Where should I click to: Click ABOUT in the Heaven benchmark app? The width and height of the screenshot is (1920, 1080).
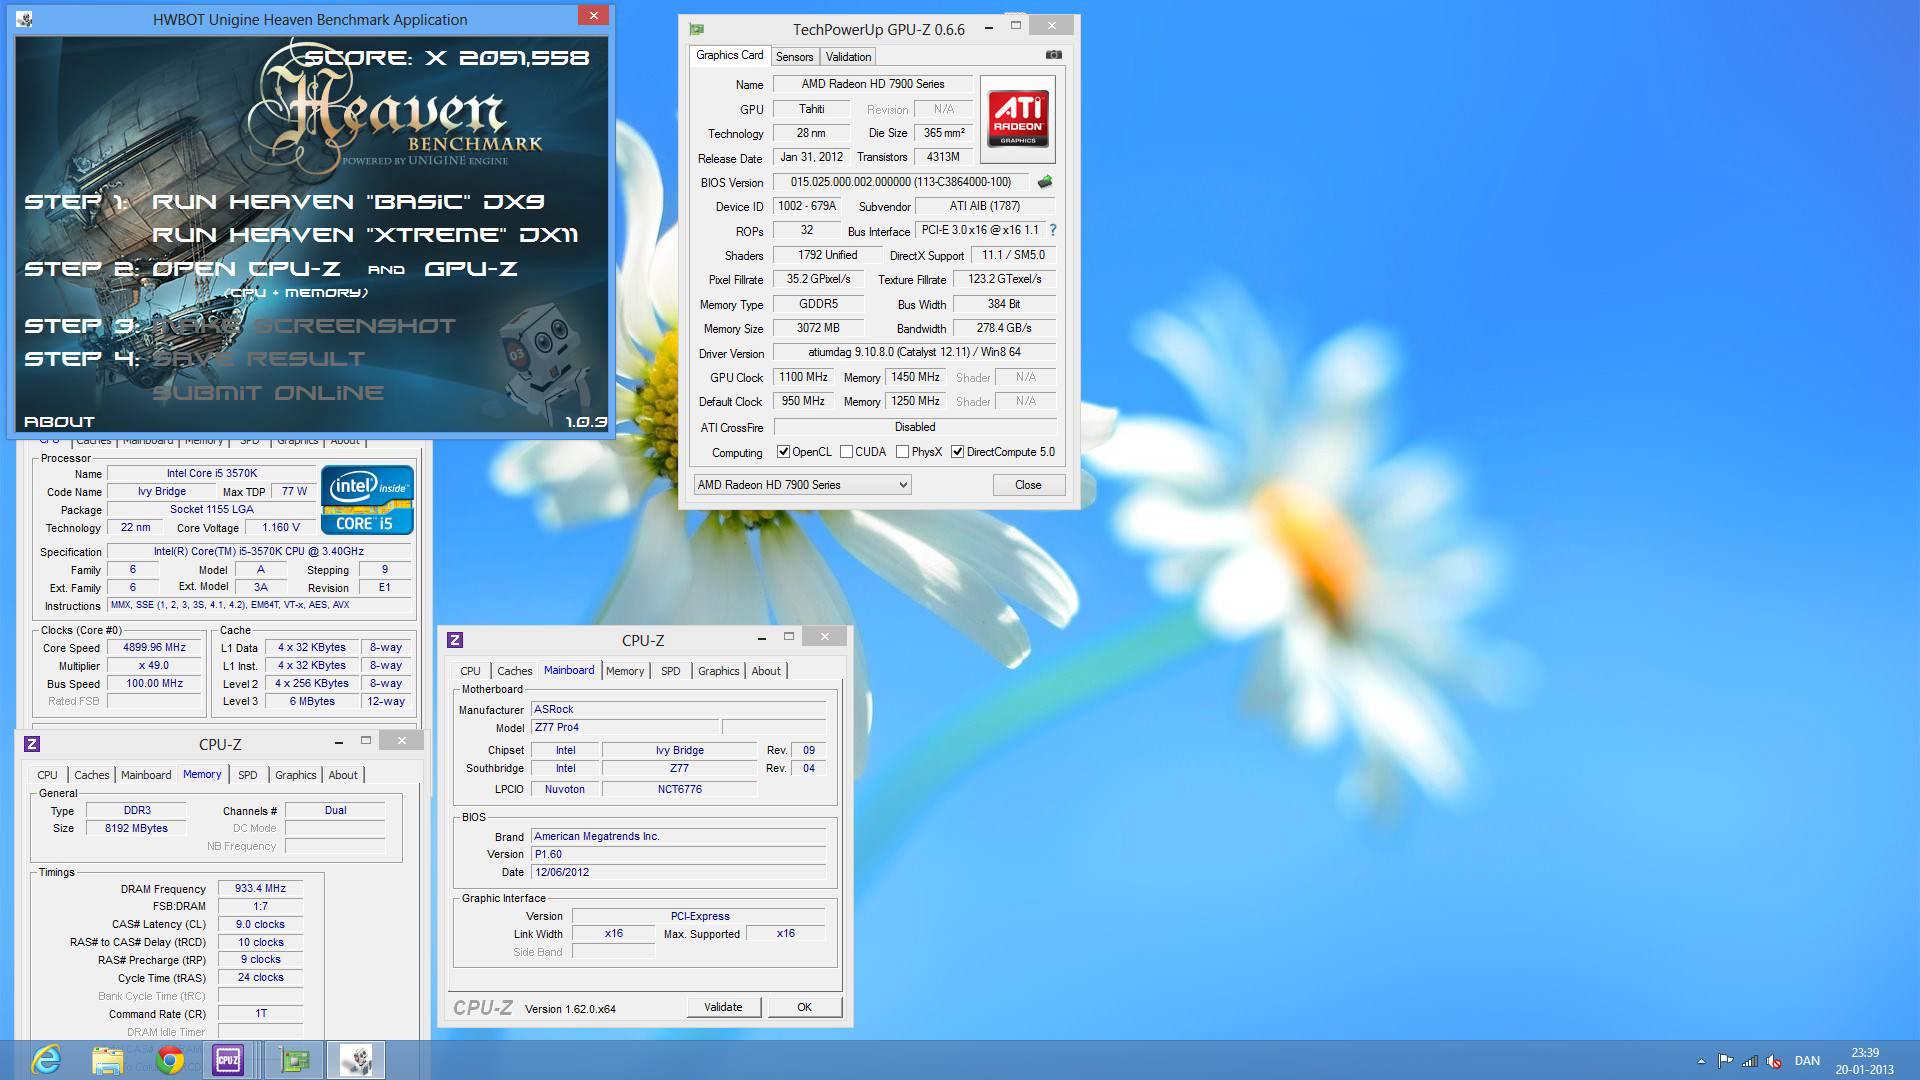pos(59,422)
